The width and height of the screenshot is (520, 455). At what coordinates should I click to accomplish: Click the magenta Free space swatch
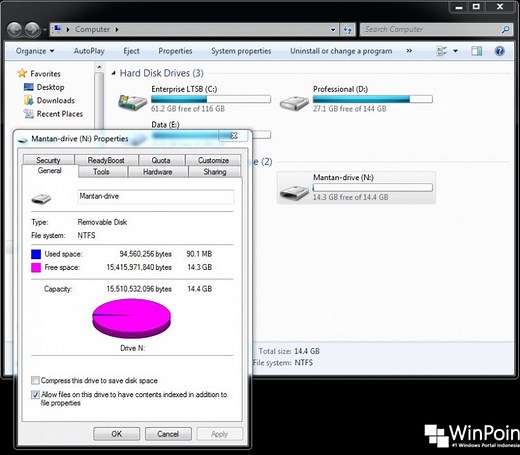pos(36,267)
